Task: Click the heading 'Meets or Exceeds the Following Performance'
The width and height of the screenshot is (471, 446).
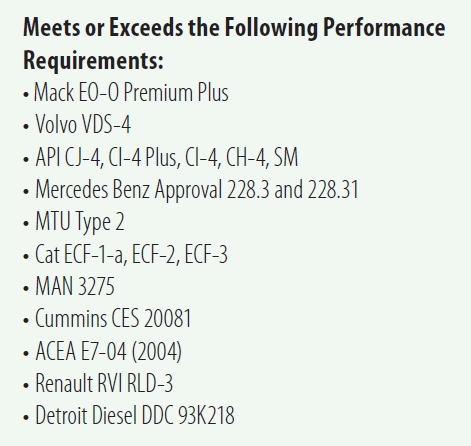Action: click(x=234, y=28)
